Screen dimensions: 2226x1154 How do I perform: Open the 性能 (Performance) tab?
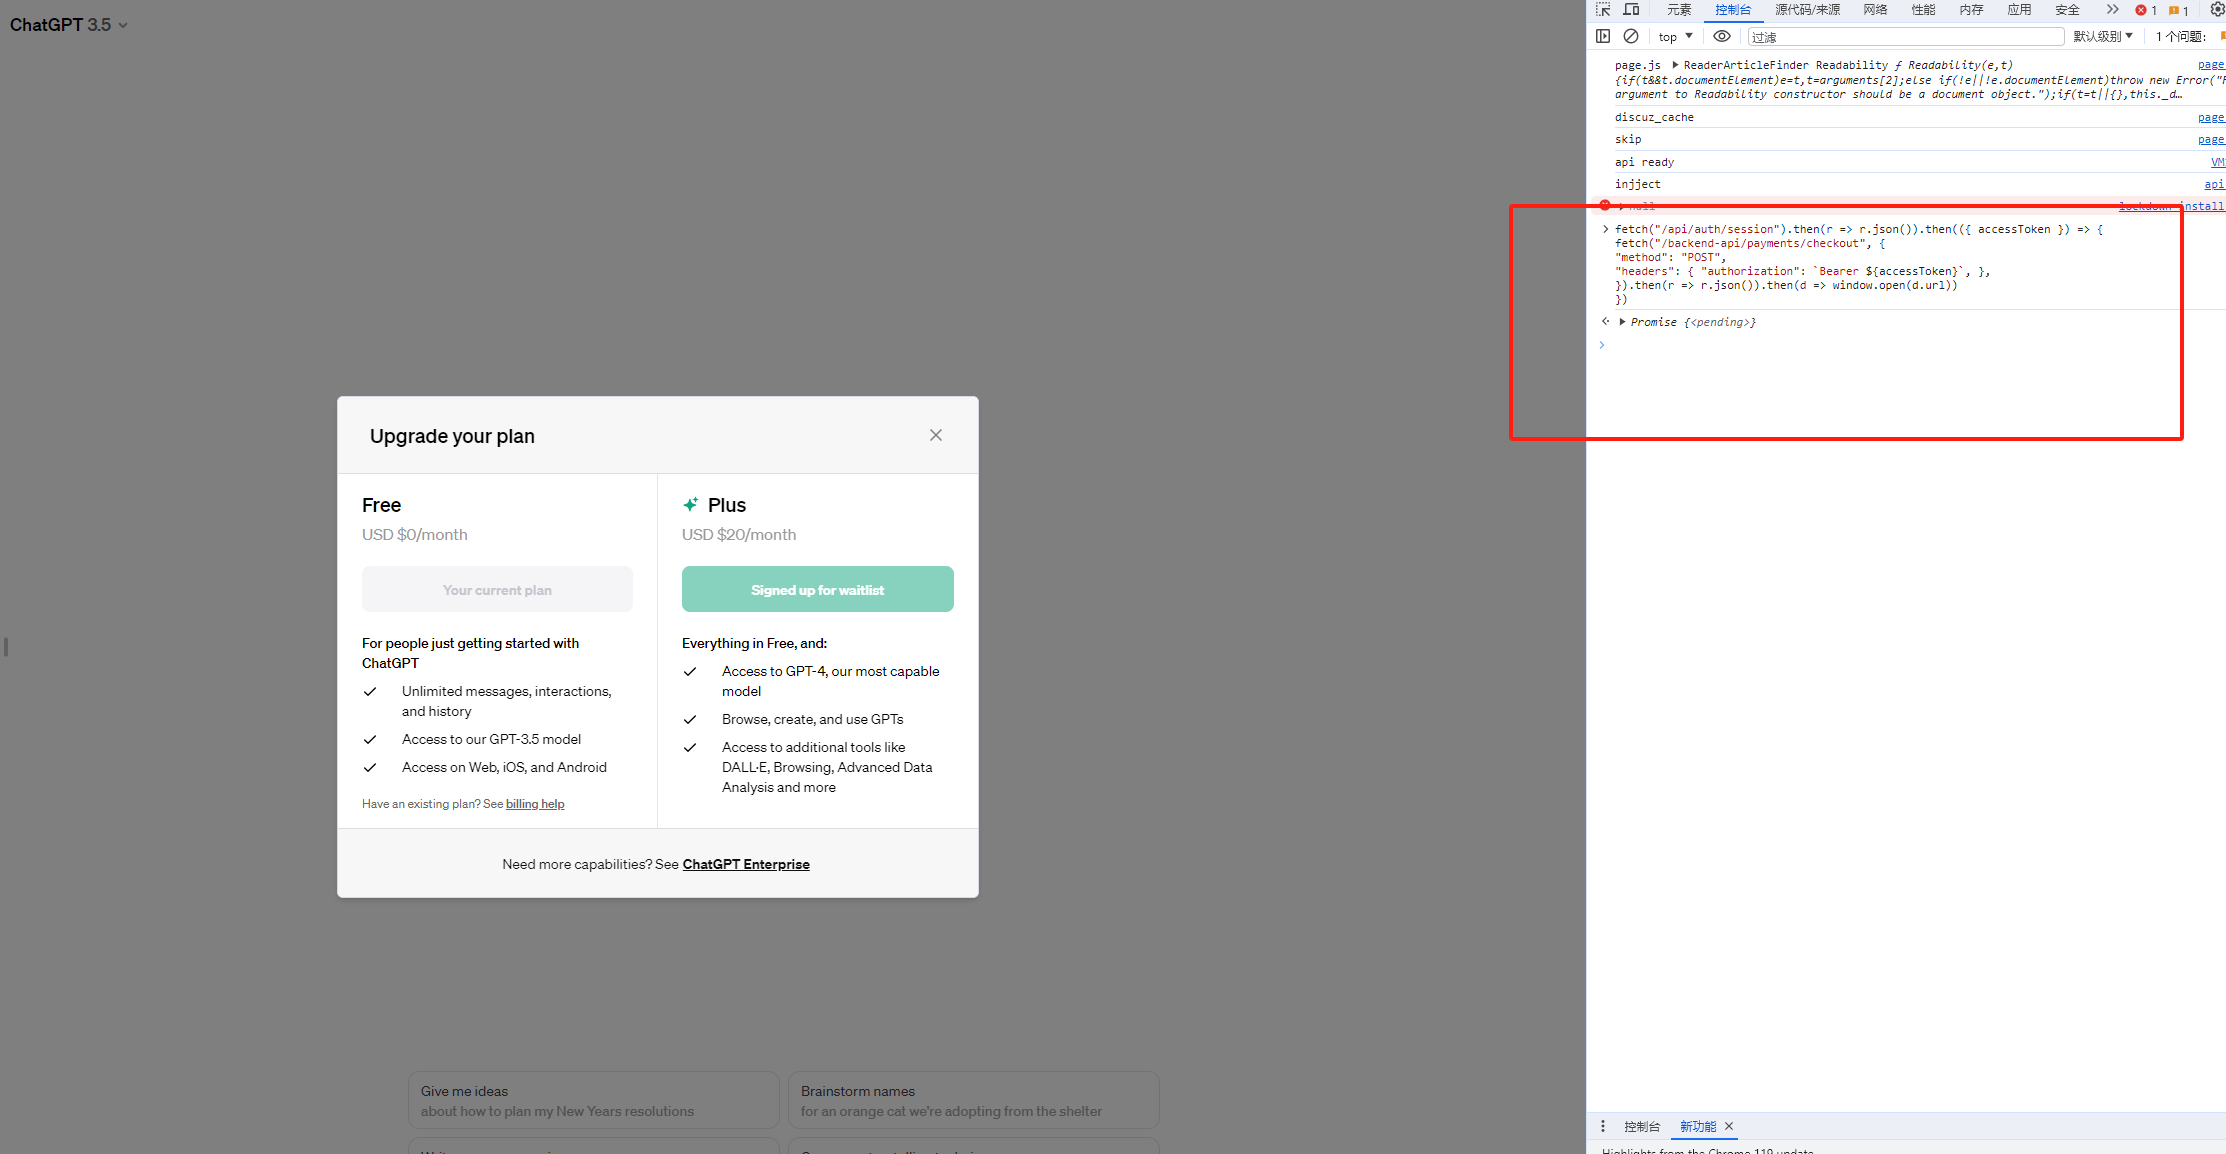tap(1923, 10)
